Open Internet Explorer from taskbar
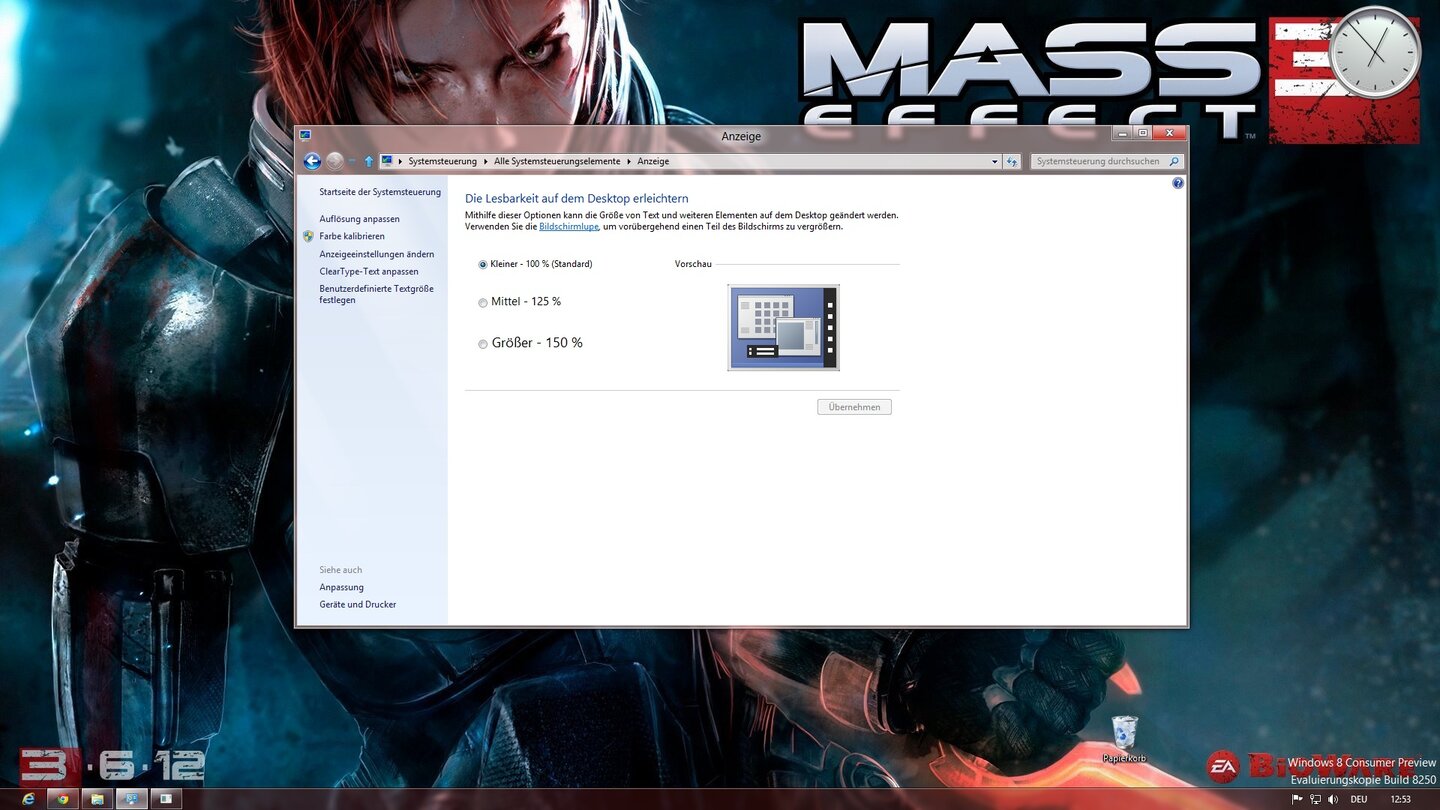Image resolution: width=1440 pixels, height=810 pixels. click(x=28, y=799)
